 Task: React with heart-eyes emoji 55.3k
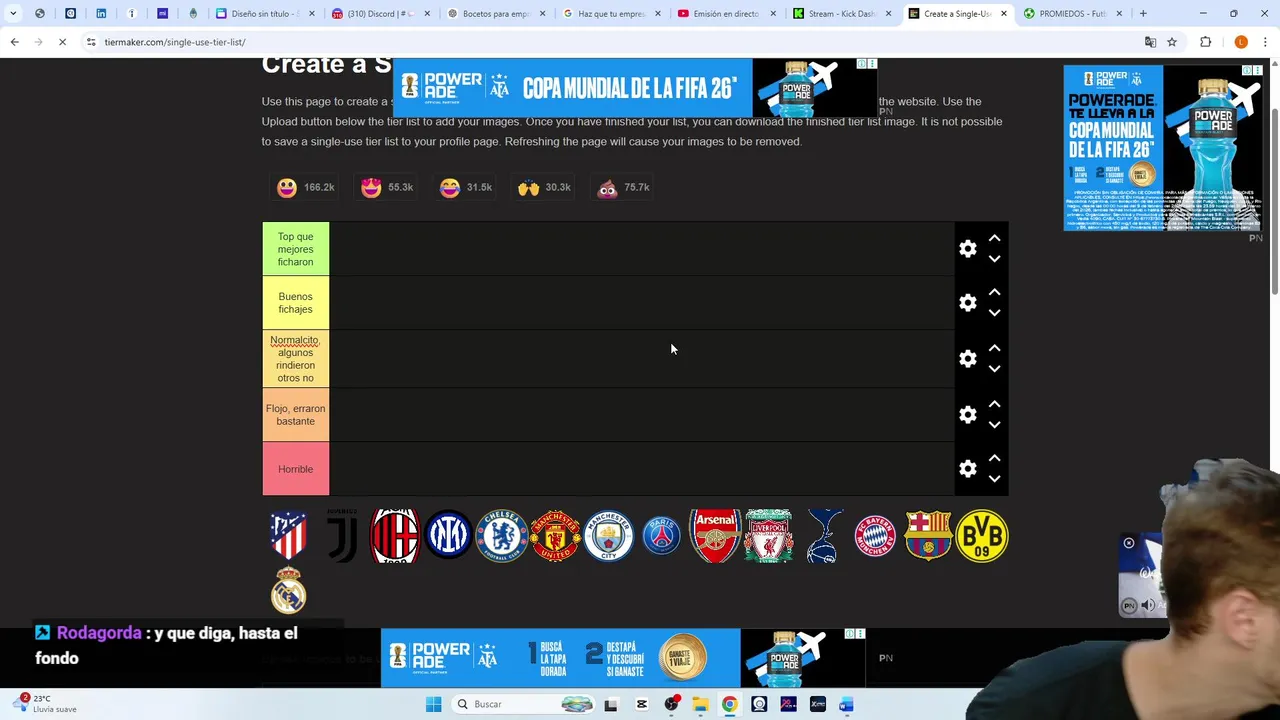pos(386,187)
